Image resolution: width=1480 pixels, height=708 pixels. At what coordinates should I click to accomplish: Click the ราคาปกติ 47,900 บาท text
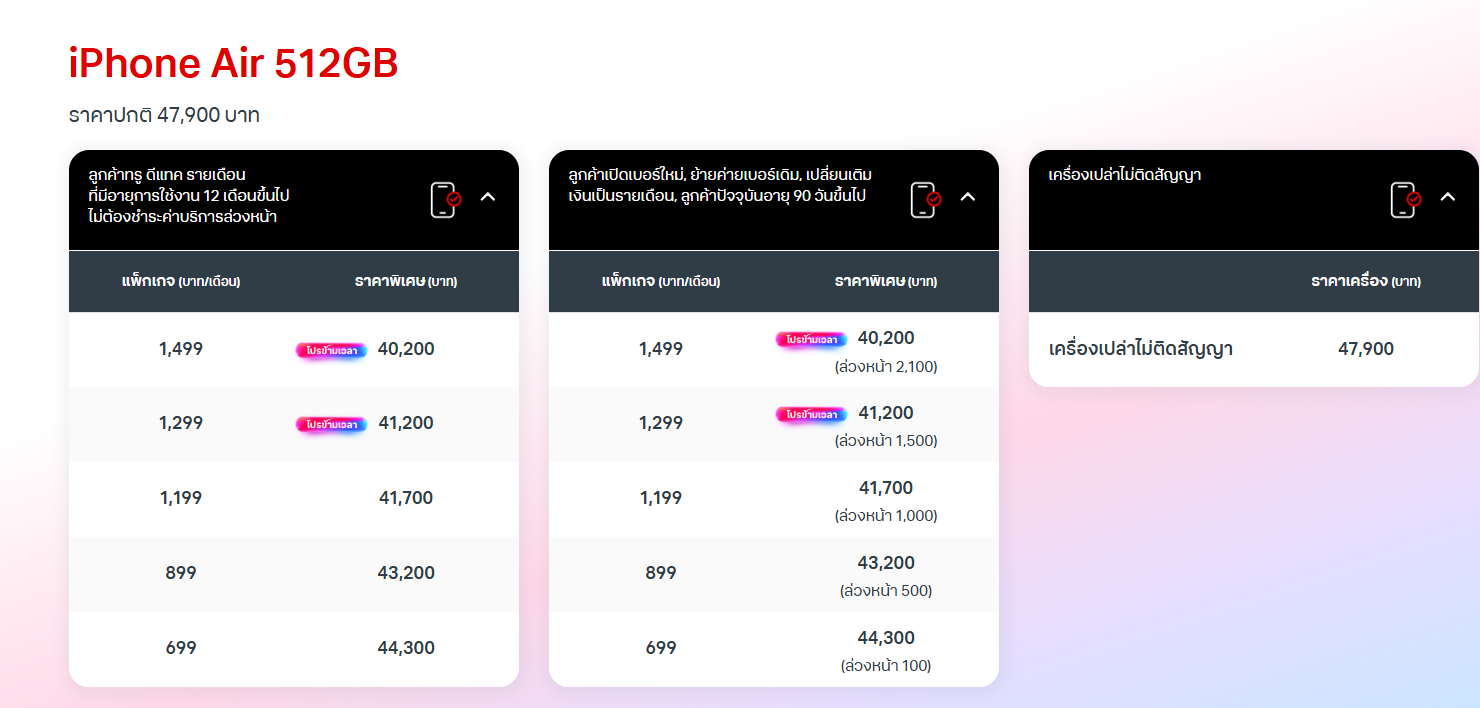[x=164, y=115]
